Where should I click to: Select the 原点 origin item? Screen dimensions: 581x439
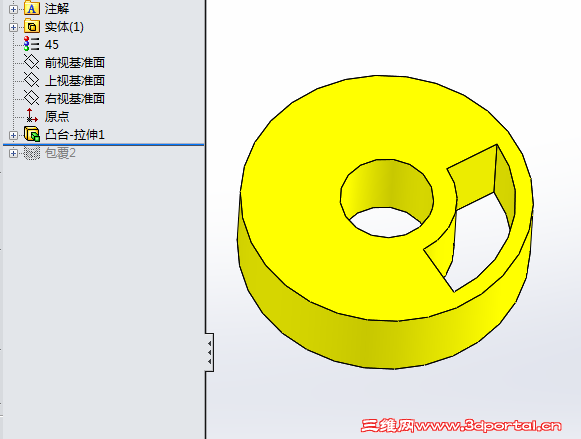click(57, 116)
